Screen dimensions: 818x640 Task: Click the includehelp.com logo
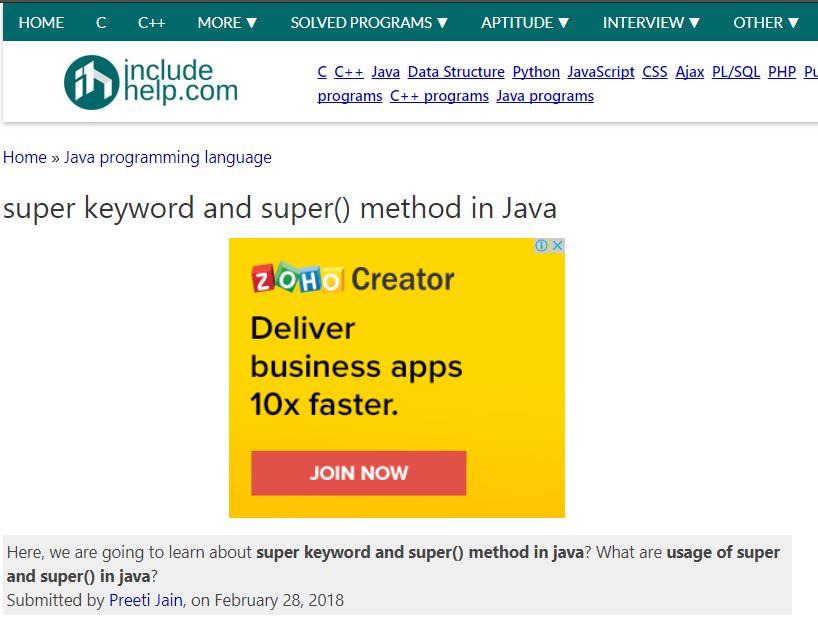pyautogui.click(x=151, y=82)
